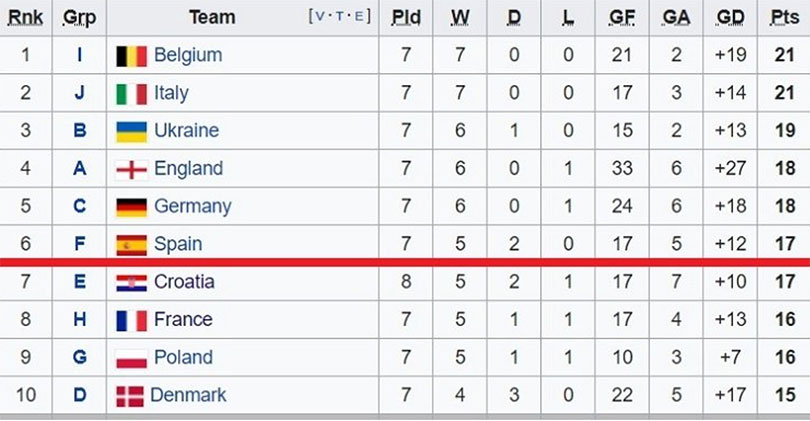Click the T talk template link
The image size is (810, 421).
tap(339, 16)
